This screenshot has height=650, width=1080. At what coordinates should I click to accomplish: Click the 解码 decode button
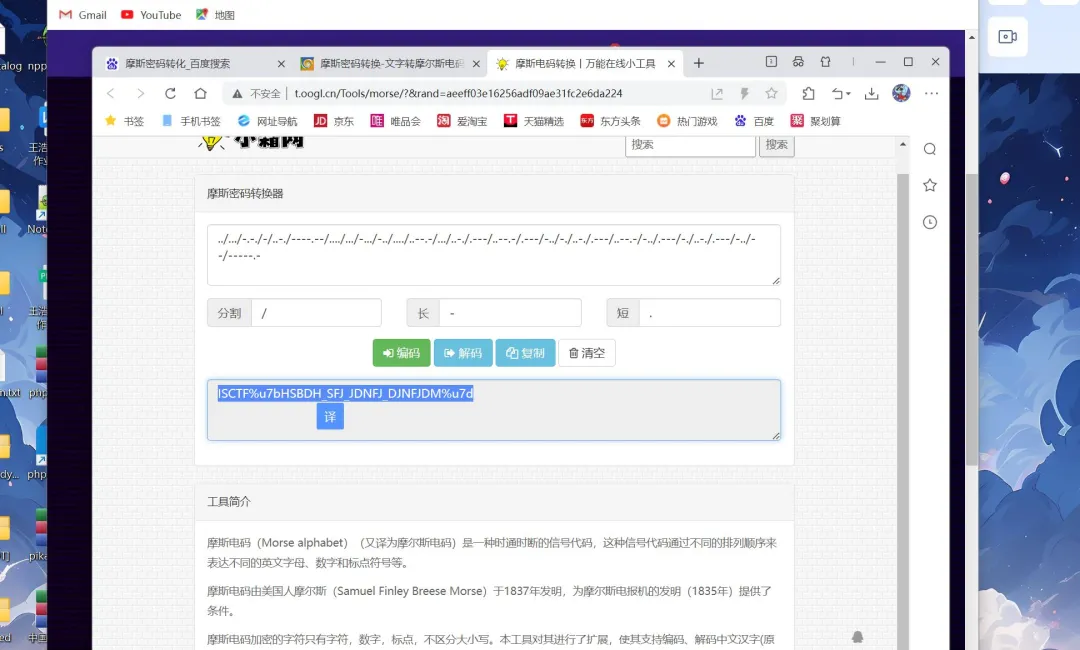click(463, 353)
